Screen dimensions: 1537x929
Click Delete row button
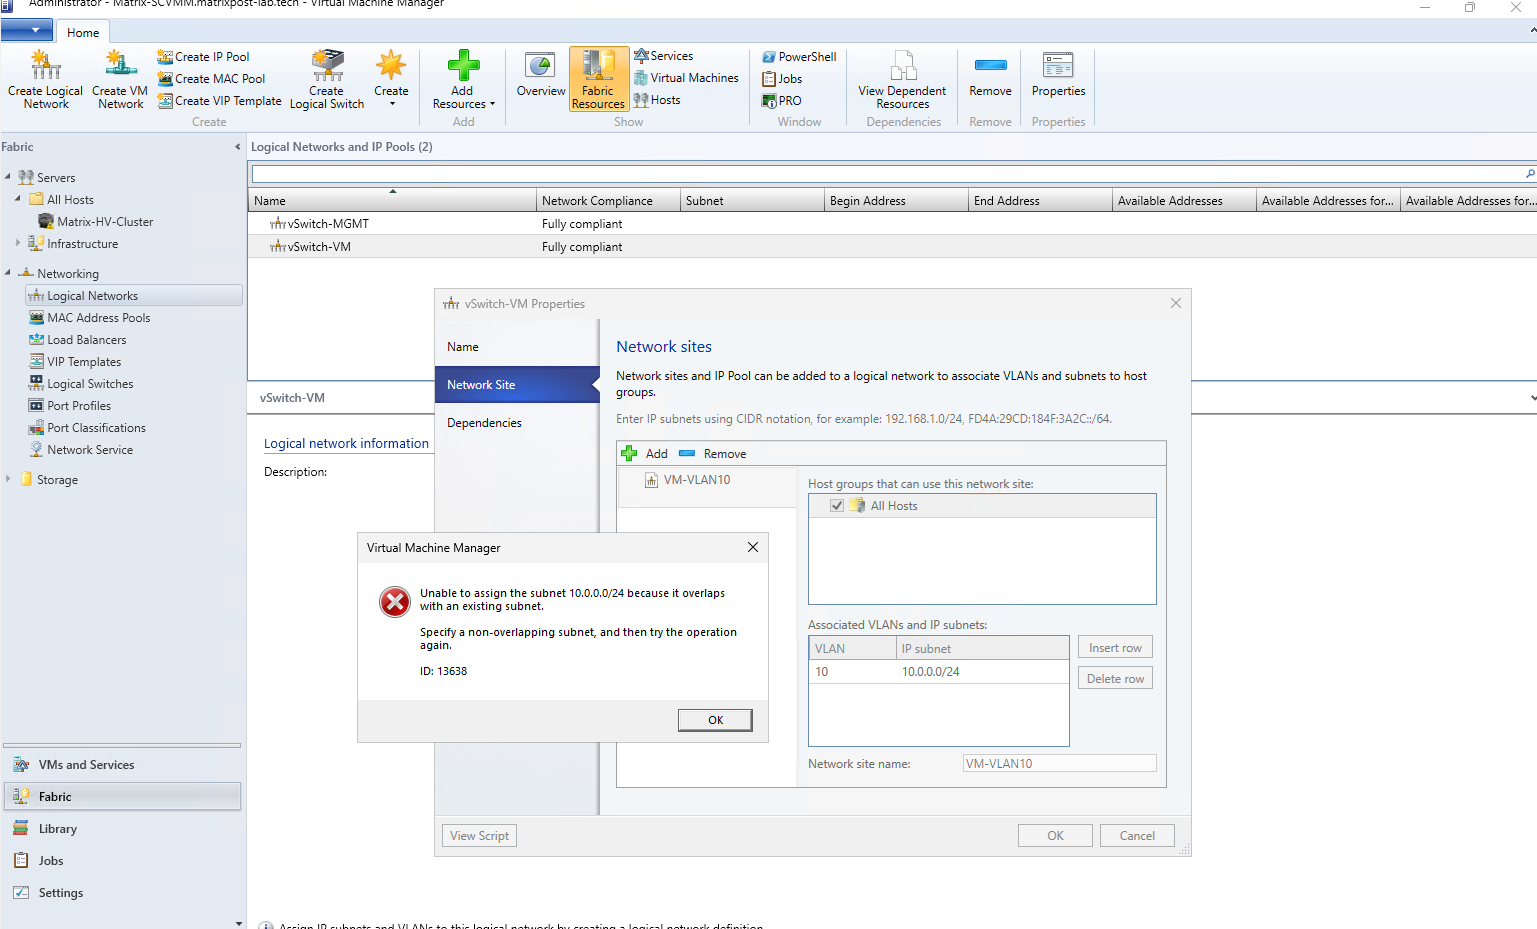(x=1115, y=678)
